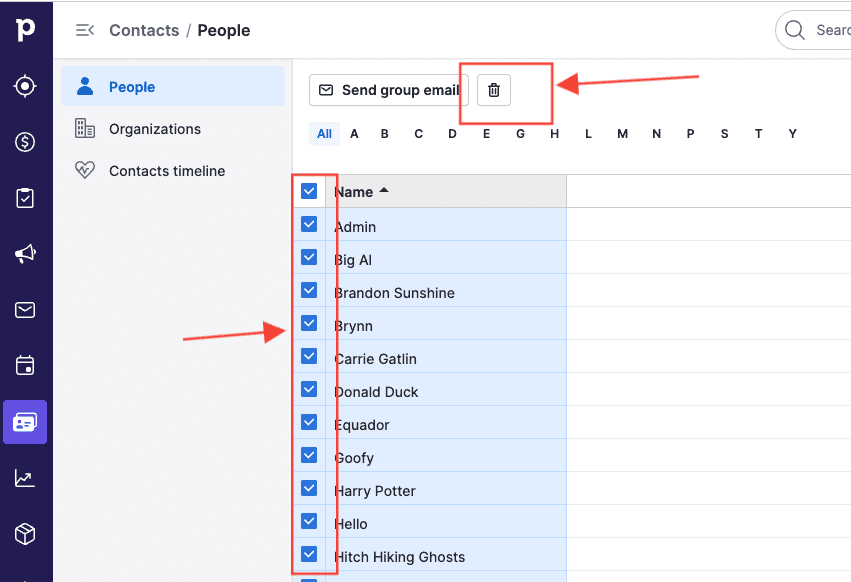The image size is (851, 582).
Task: Open the Donald Duck contact
Action: pyautogui.click(x=376, y=392)
